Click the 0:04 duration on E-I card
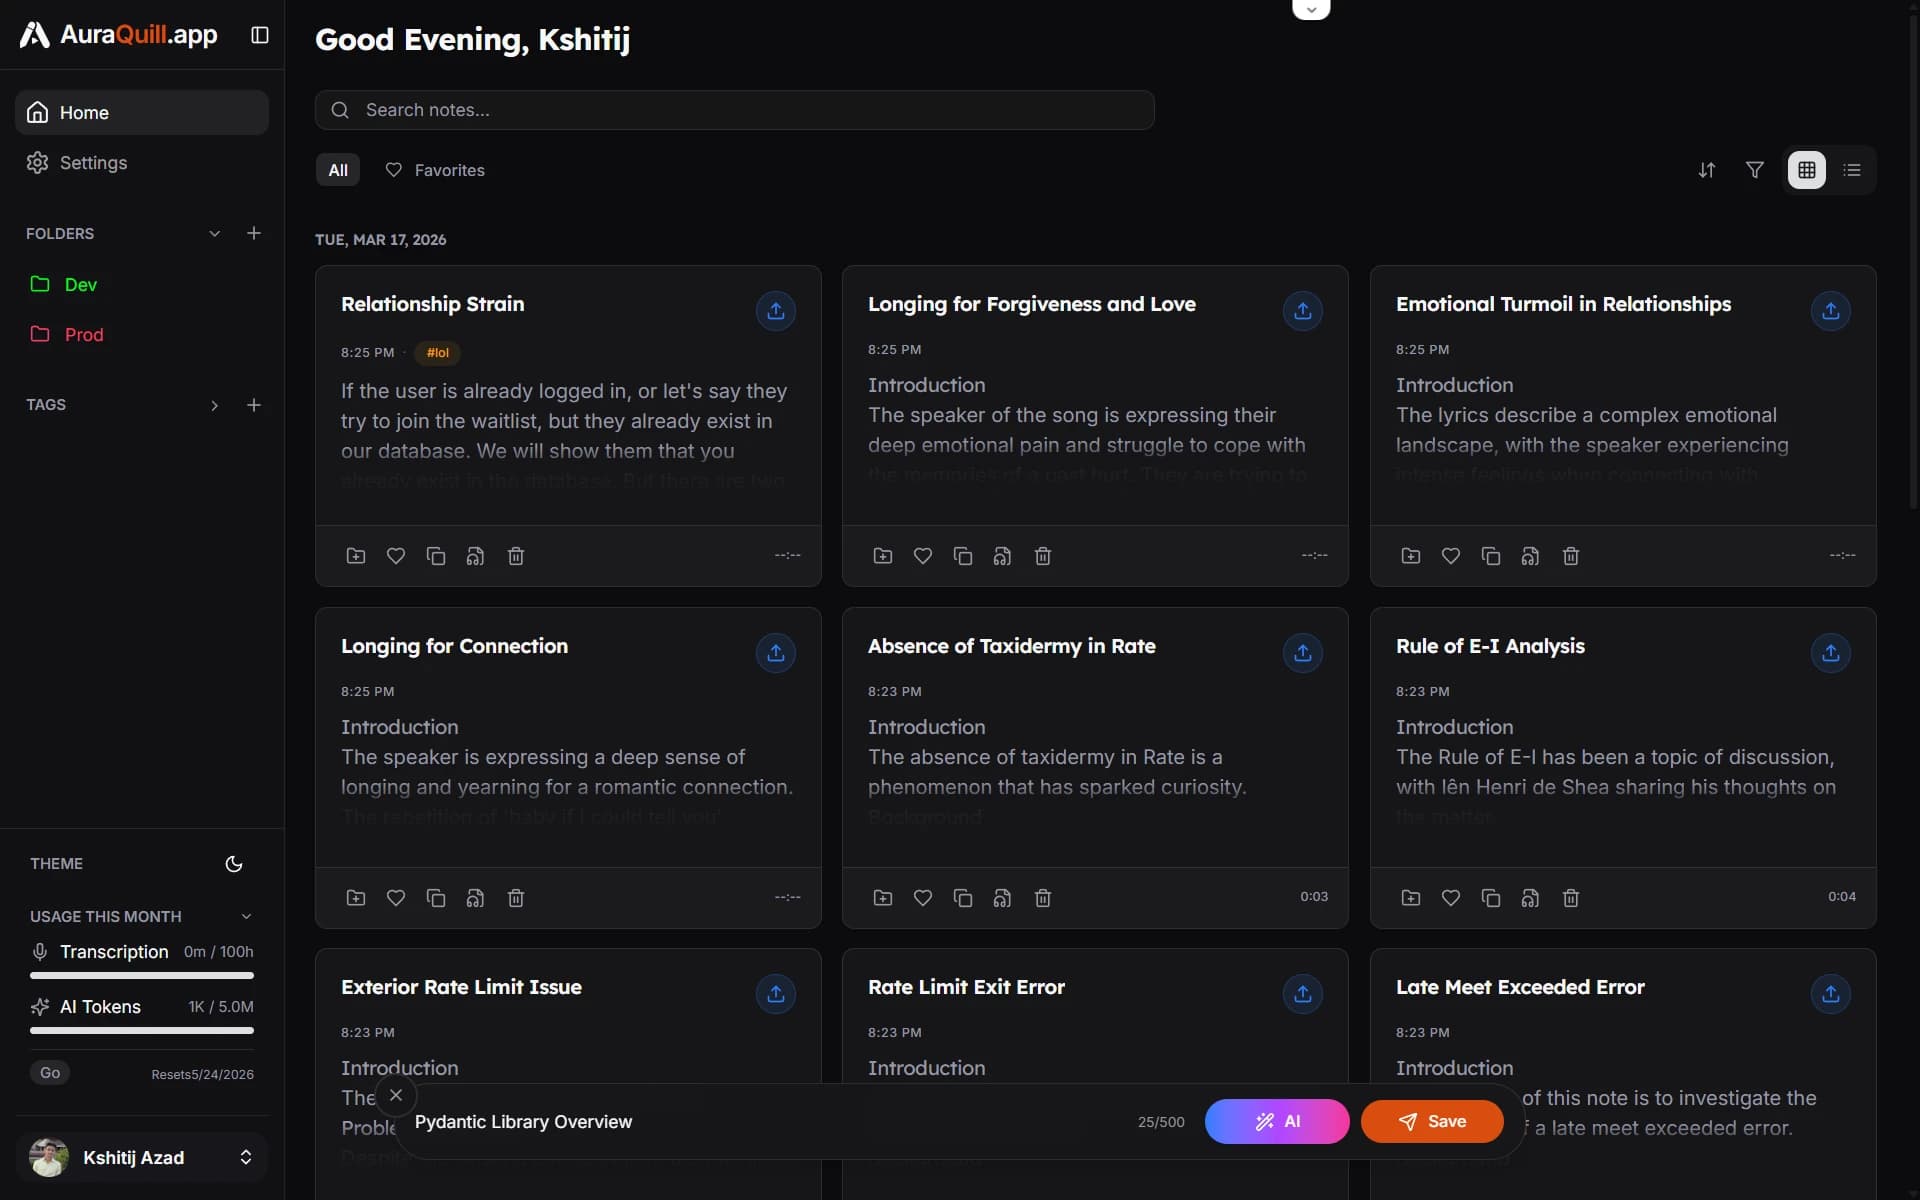1920x1200 pixels. [1842, 897]
